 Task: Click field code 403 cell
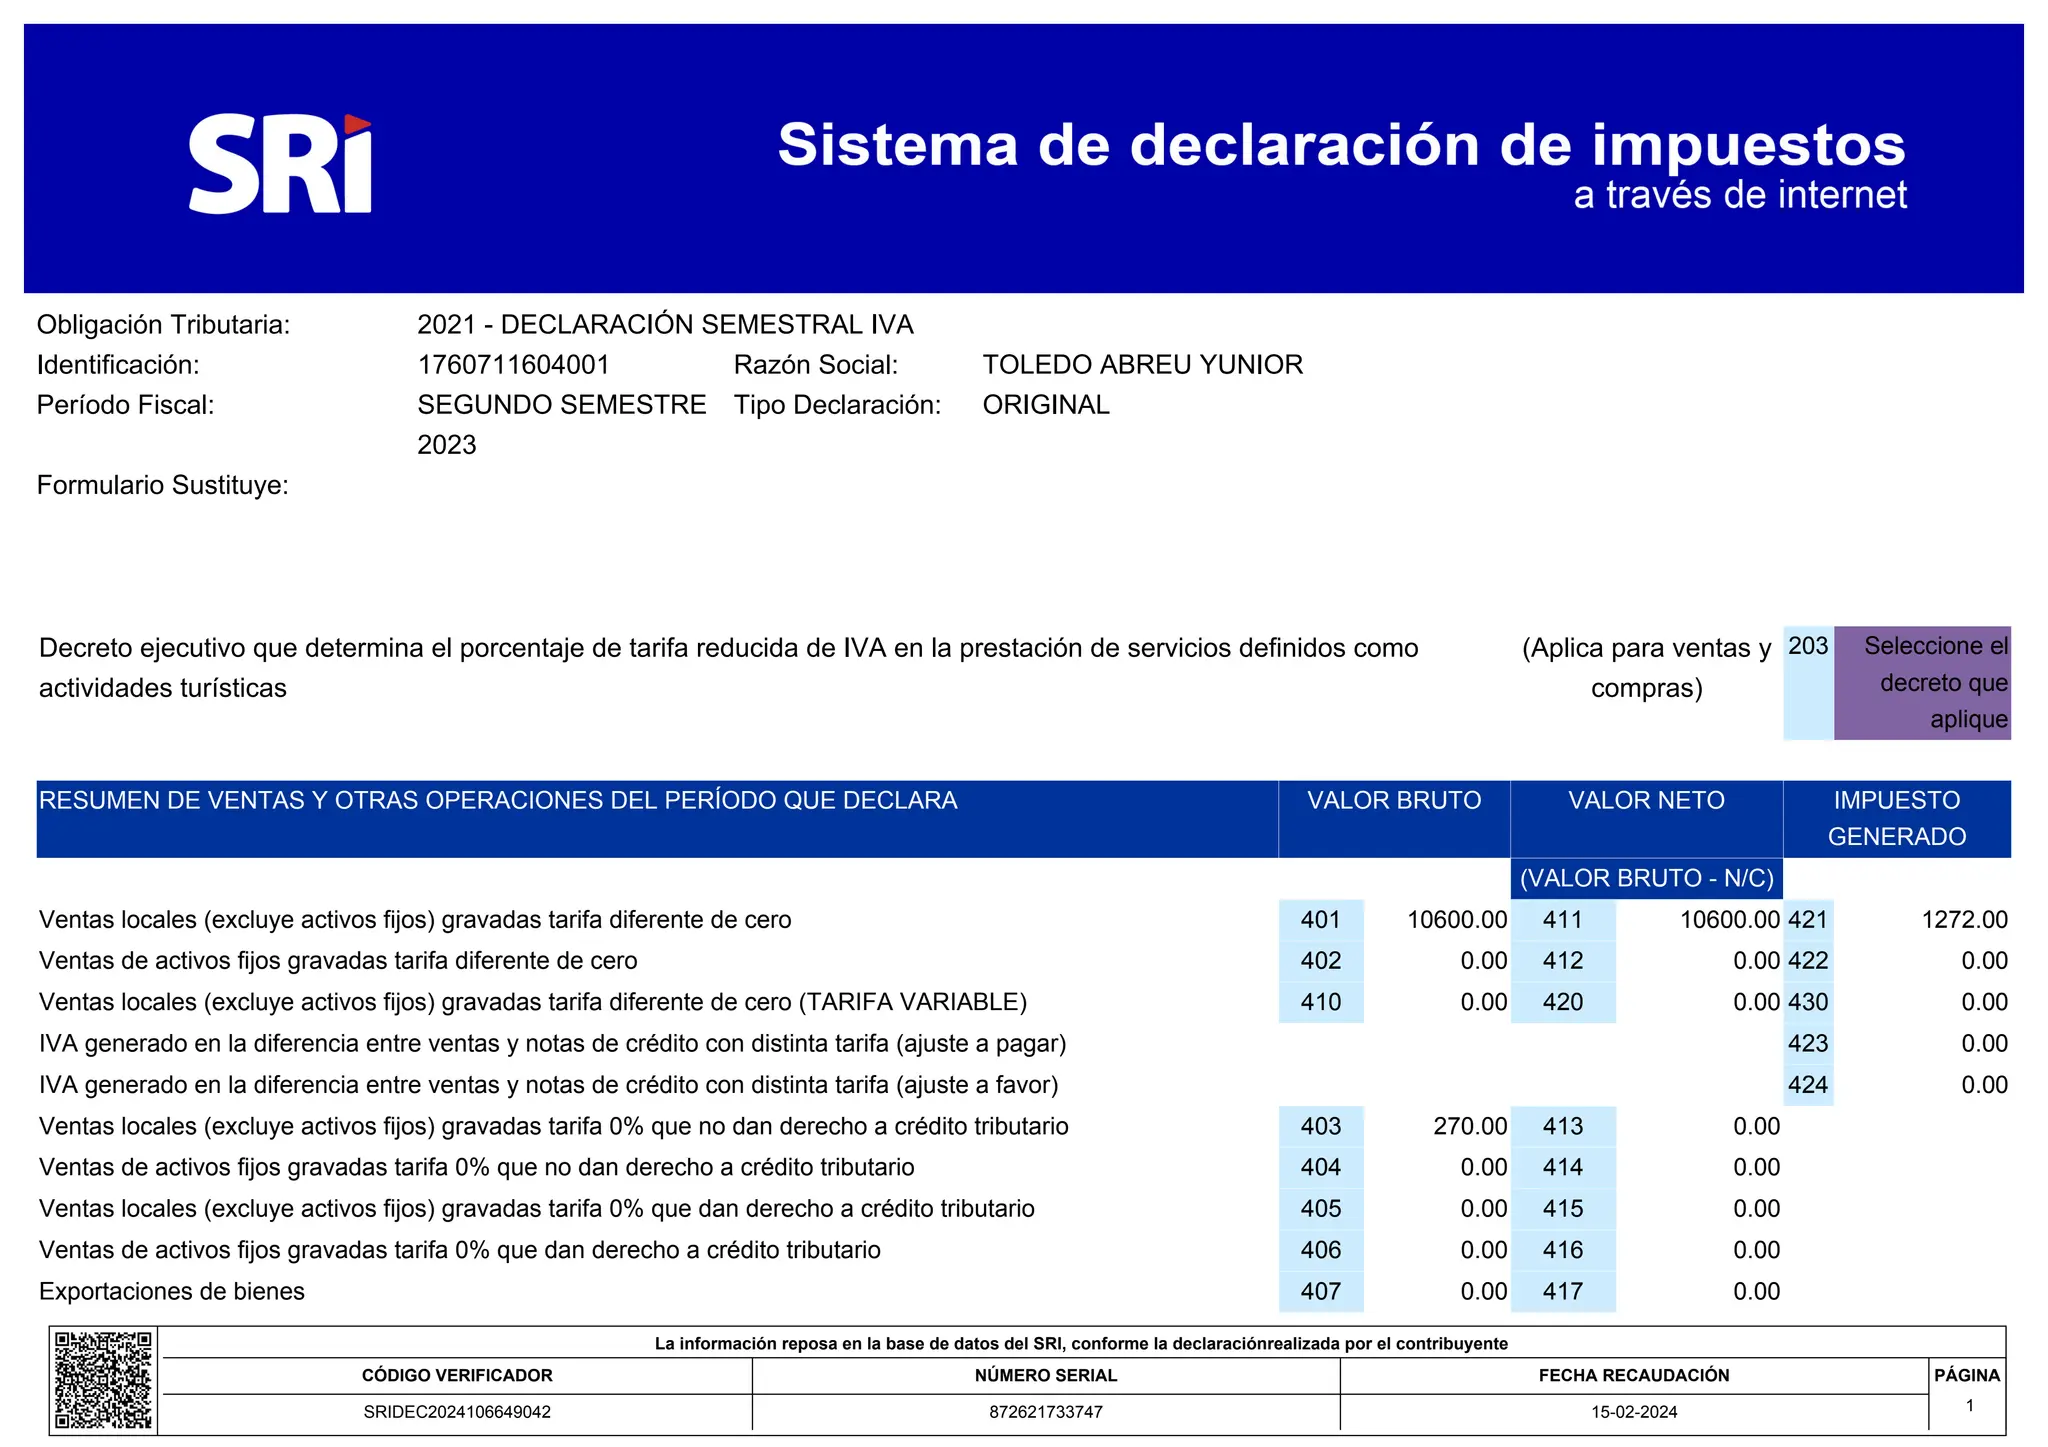click(x=1320, y=1127)
